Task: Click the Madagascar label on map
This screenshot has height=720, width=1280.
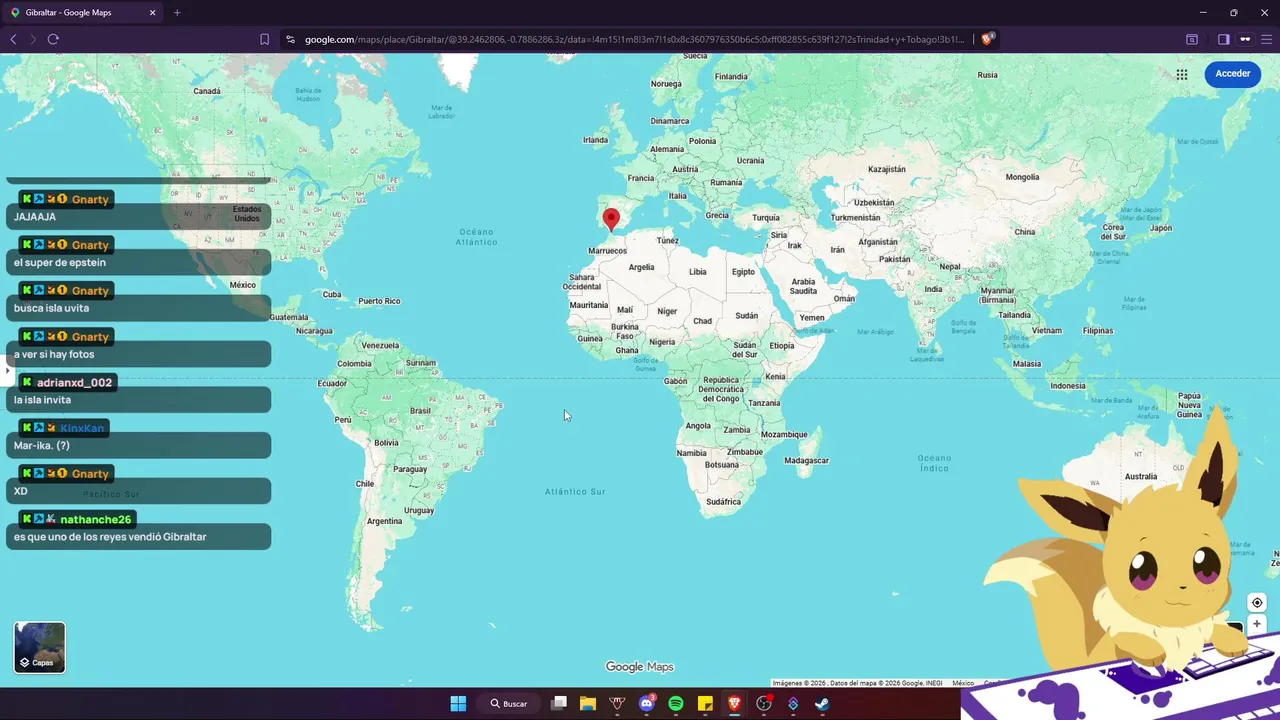Action: [x=806, y=461]
